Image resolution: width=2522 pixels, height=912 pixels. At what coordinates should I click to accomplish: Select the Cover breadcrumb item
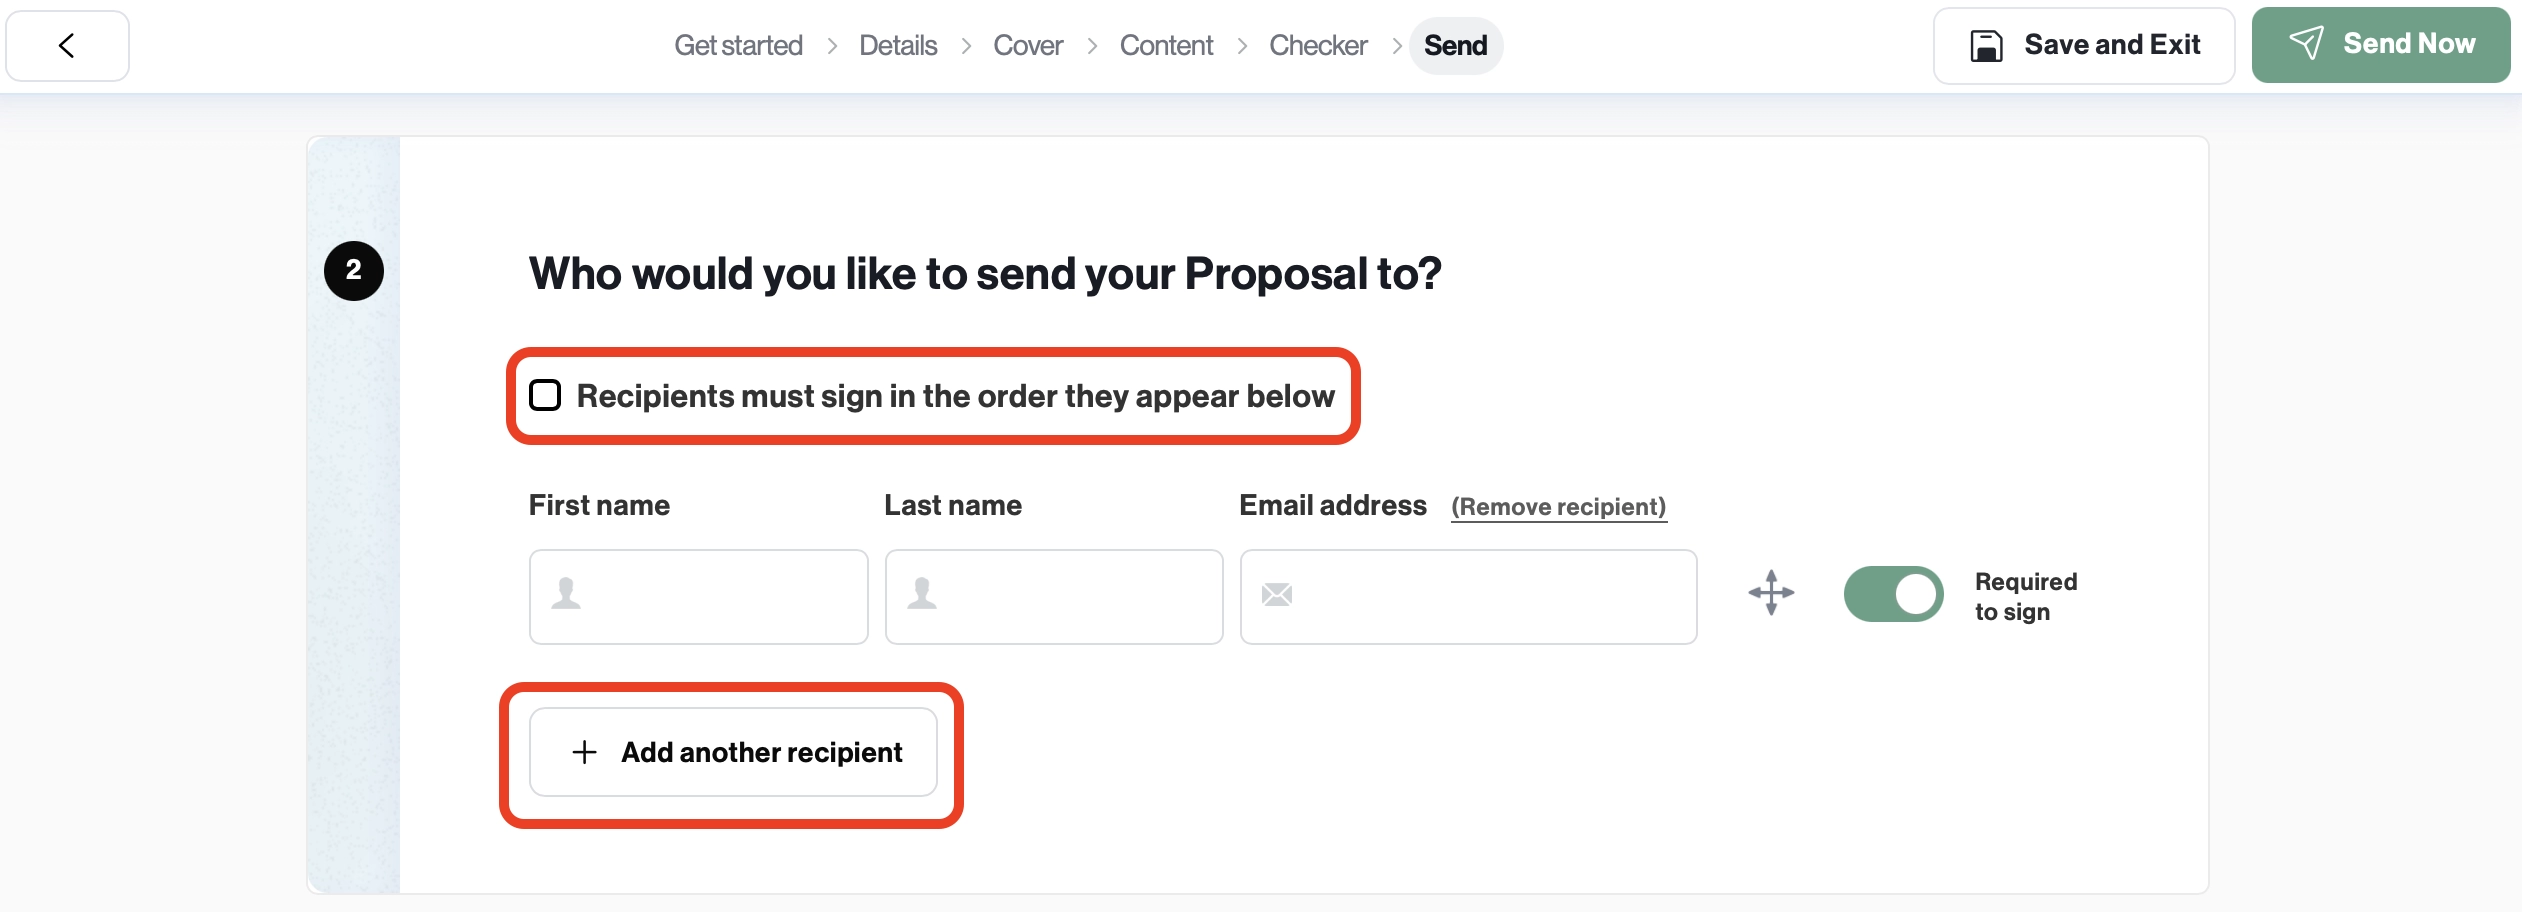[x=1026, y=45]
